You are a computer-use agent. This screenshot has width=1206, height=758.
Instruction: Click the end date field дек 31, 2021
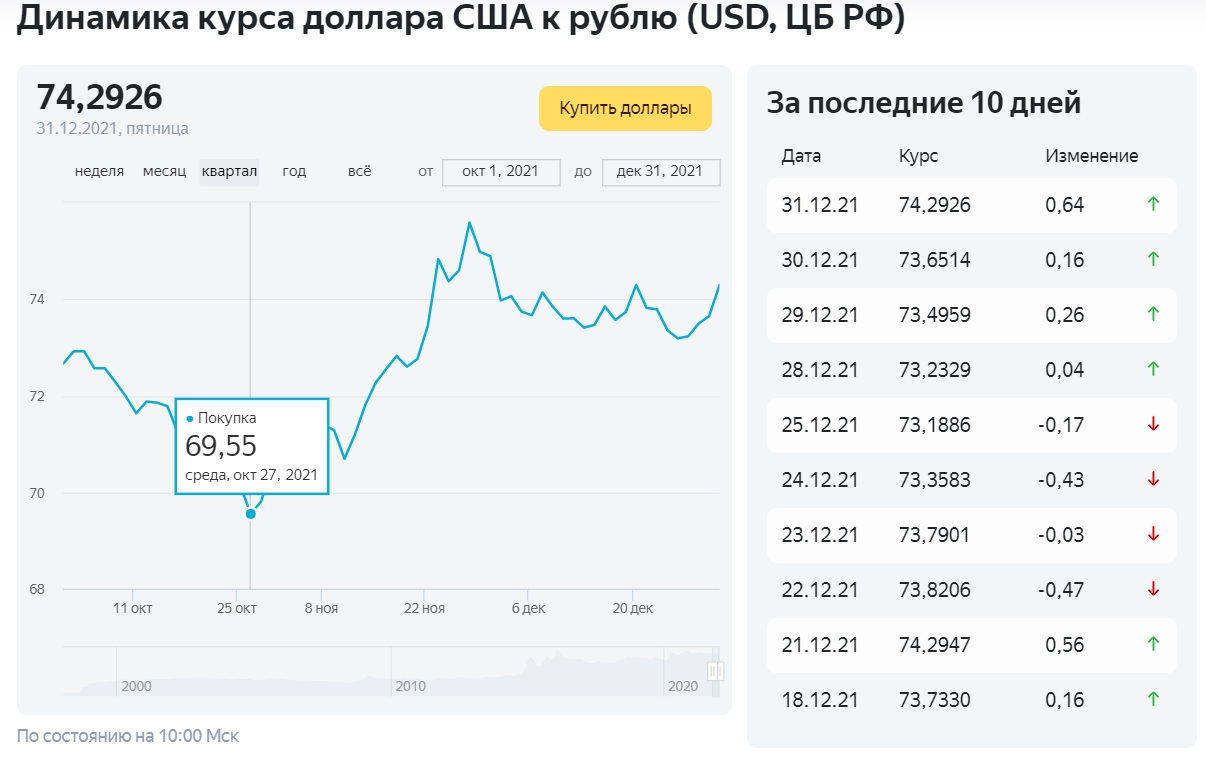pyautogui.click(x=660, y=171)
